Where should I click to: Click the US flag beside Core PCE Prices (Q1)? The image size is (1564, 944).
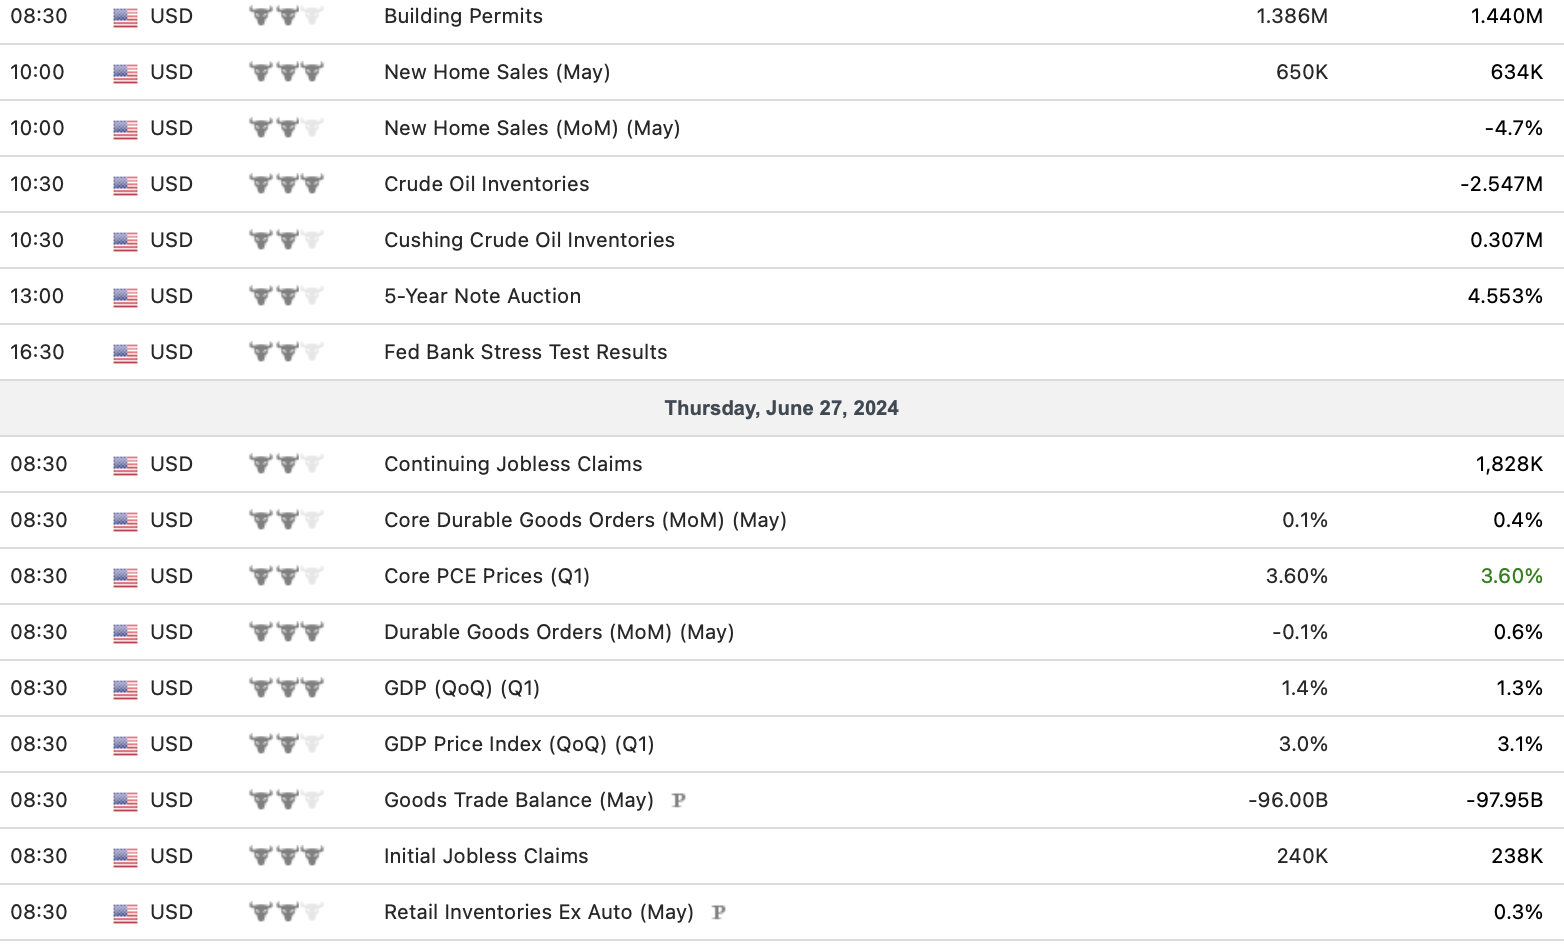(x=125, y=577)
